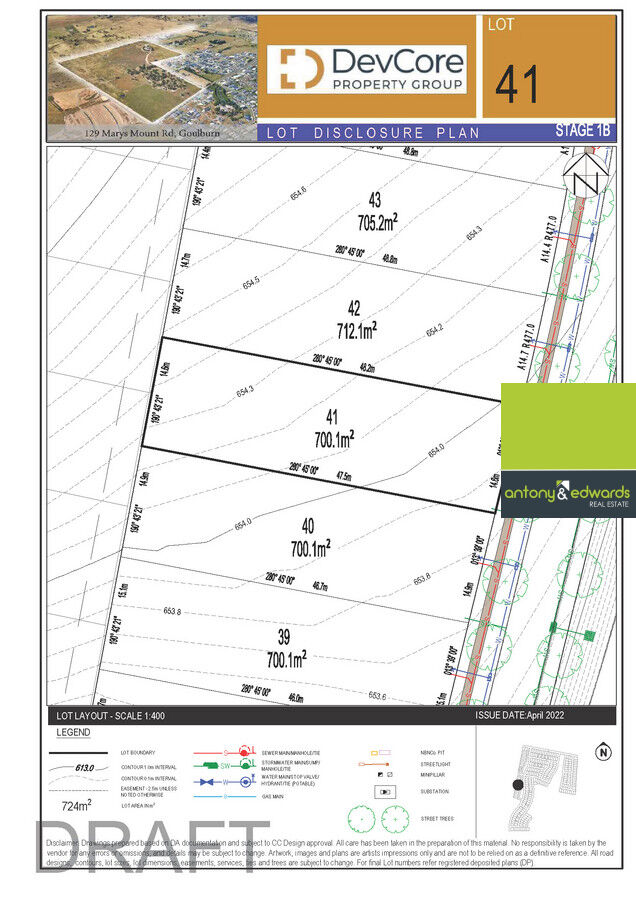This screenshot has width=636, height=900.
Task: Click the large 41 in the orange header
Action: [x=517, y=84]
